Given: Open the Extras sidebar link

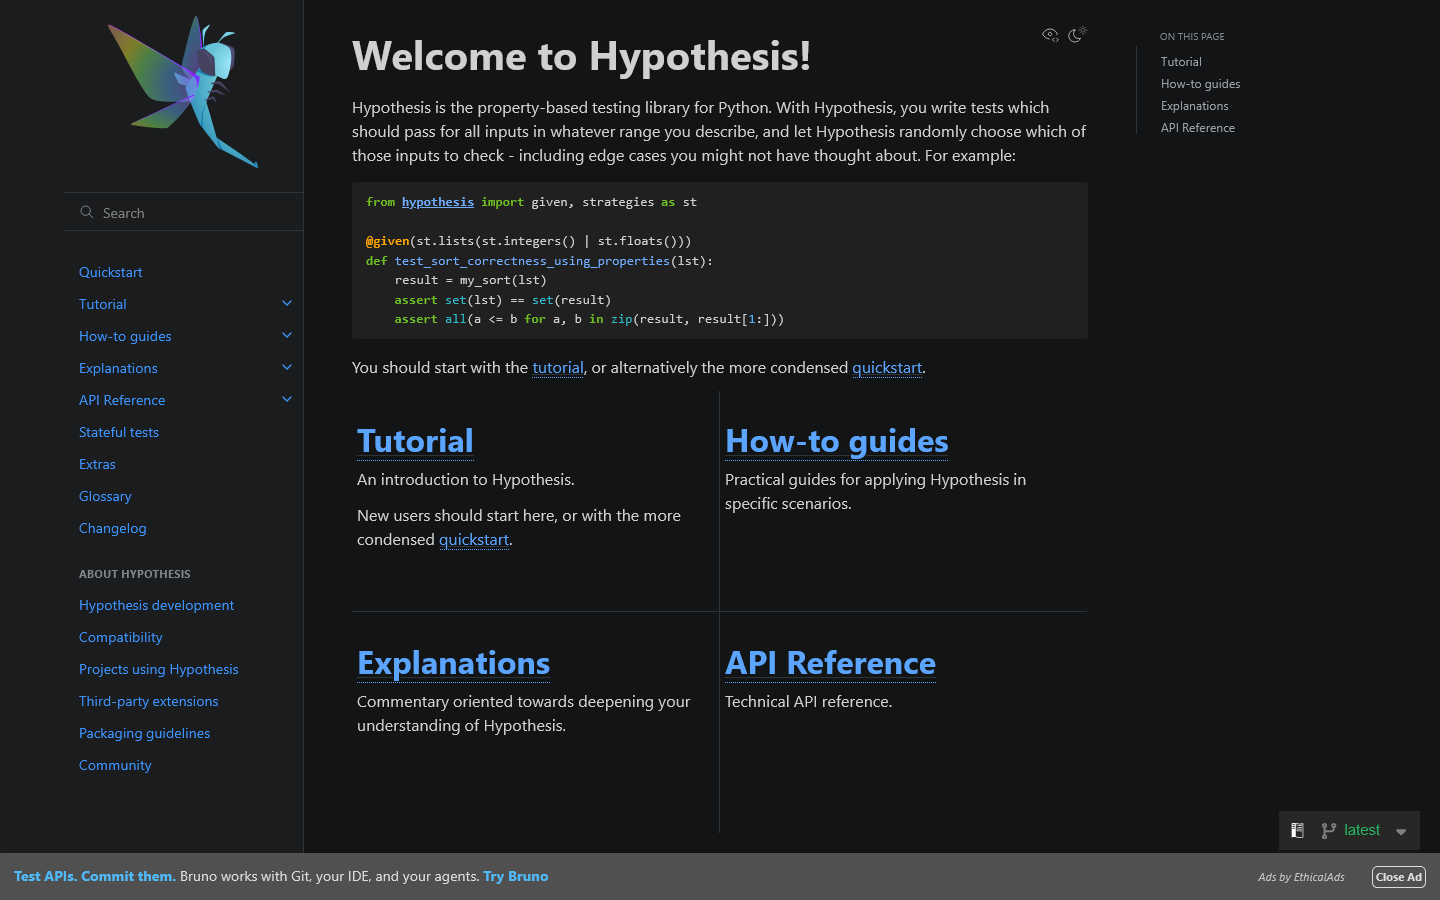Looking at the screenshot, I should pyautogui.click(x=97, y=464).
